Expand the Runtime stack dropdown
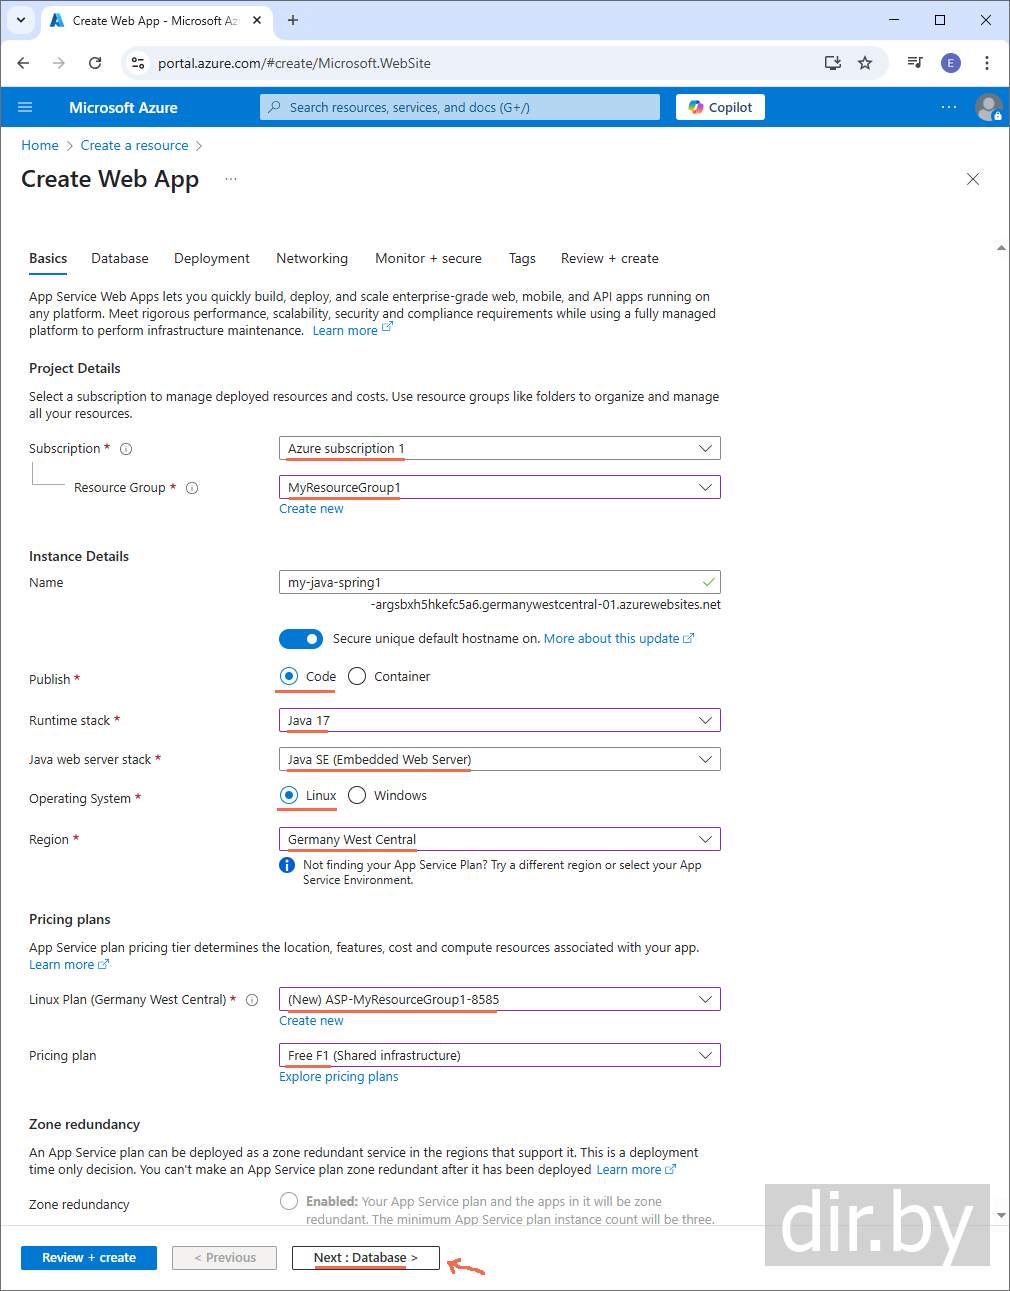Screen dimensions: 1010x1291 [499, 720]
